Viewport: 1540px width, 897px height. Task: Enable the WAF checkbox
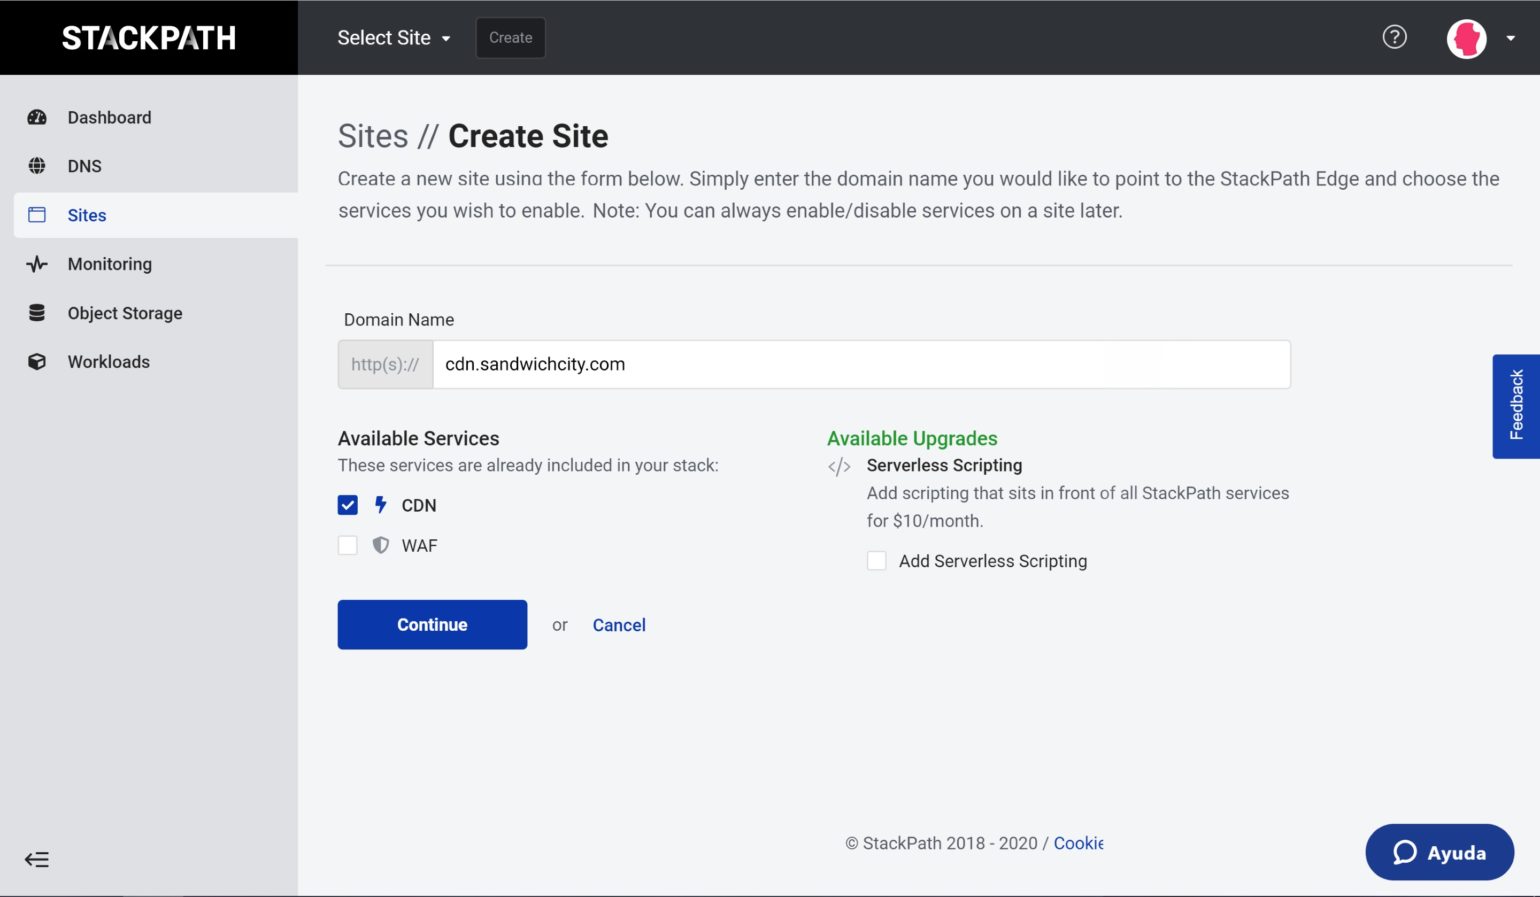click(348, 545)
